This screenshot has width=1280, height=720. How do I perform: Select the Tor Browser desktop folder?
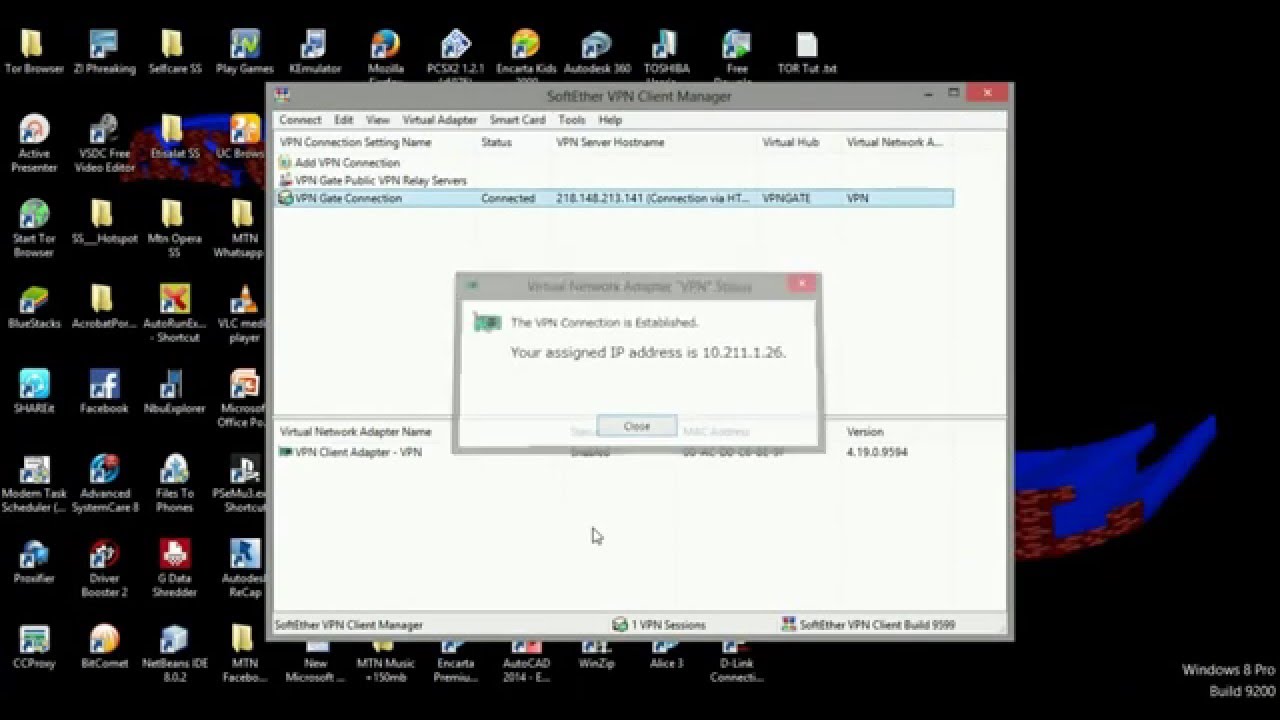[x=34, y=53]
